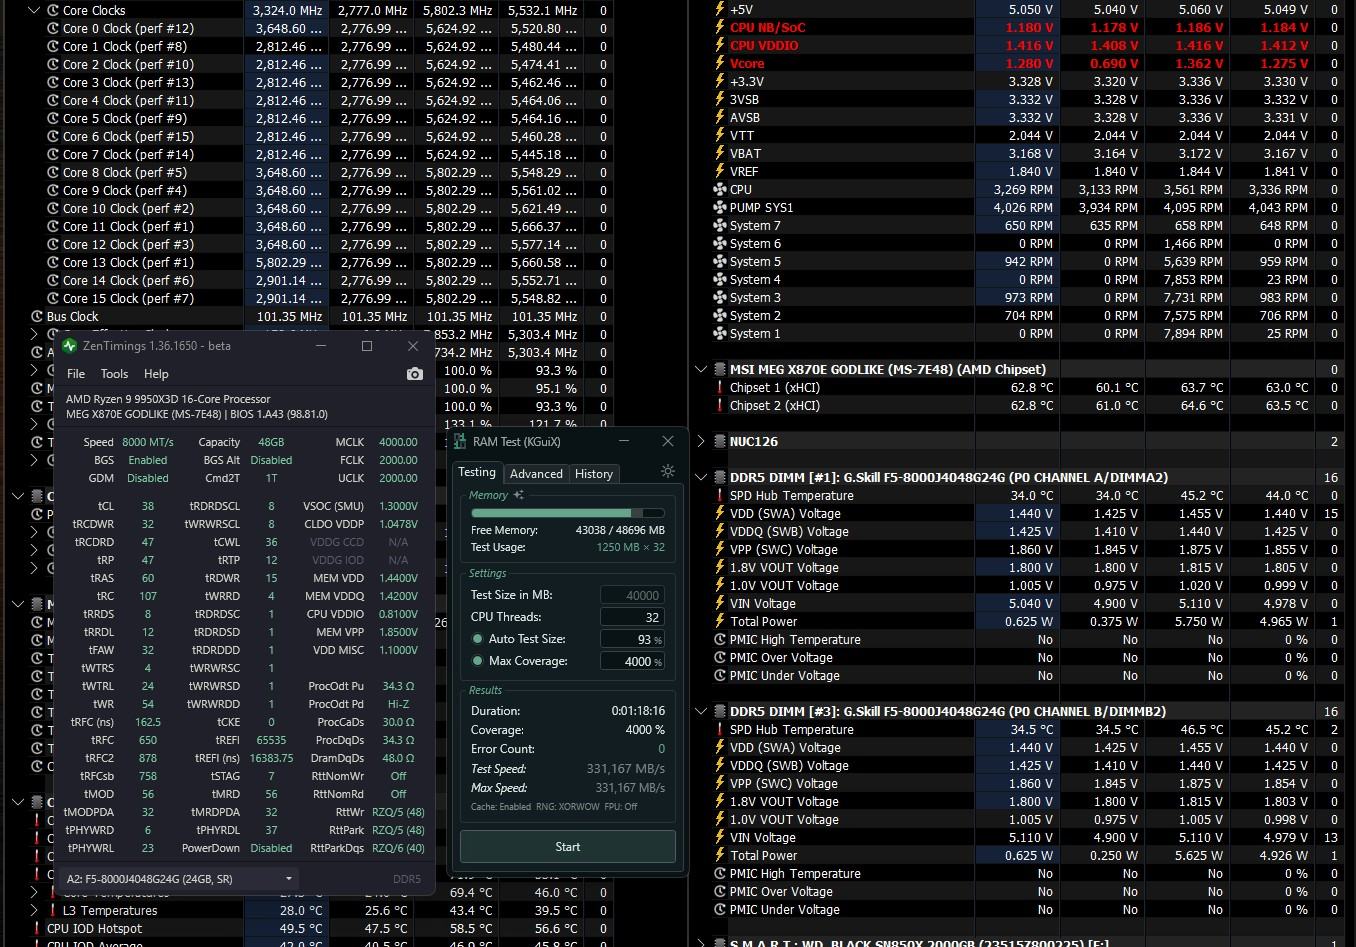1356x947 pixels.
Task: Toggle the Max Coverage radio option
Action: pos(478,661)
